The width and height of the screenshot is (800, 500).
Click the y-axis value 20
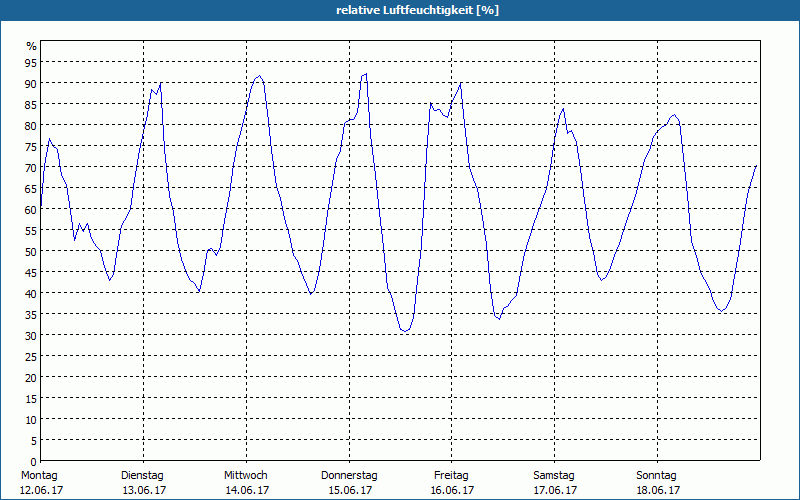click(x=31, y=378)
